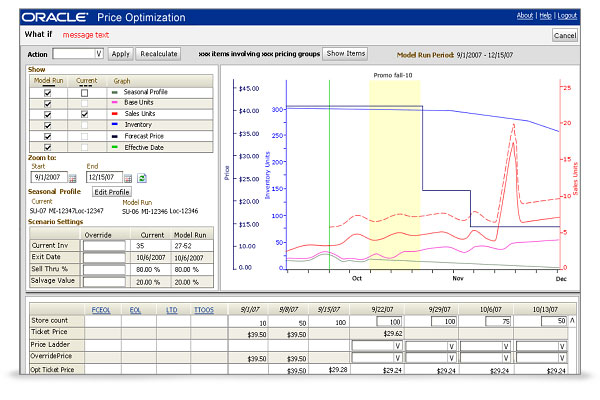Click the Promo fall-10 highlighted chart region
Viewport: 600px width, 400px height.
click(x=395, y=175)
